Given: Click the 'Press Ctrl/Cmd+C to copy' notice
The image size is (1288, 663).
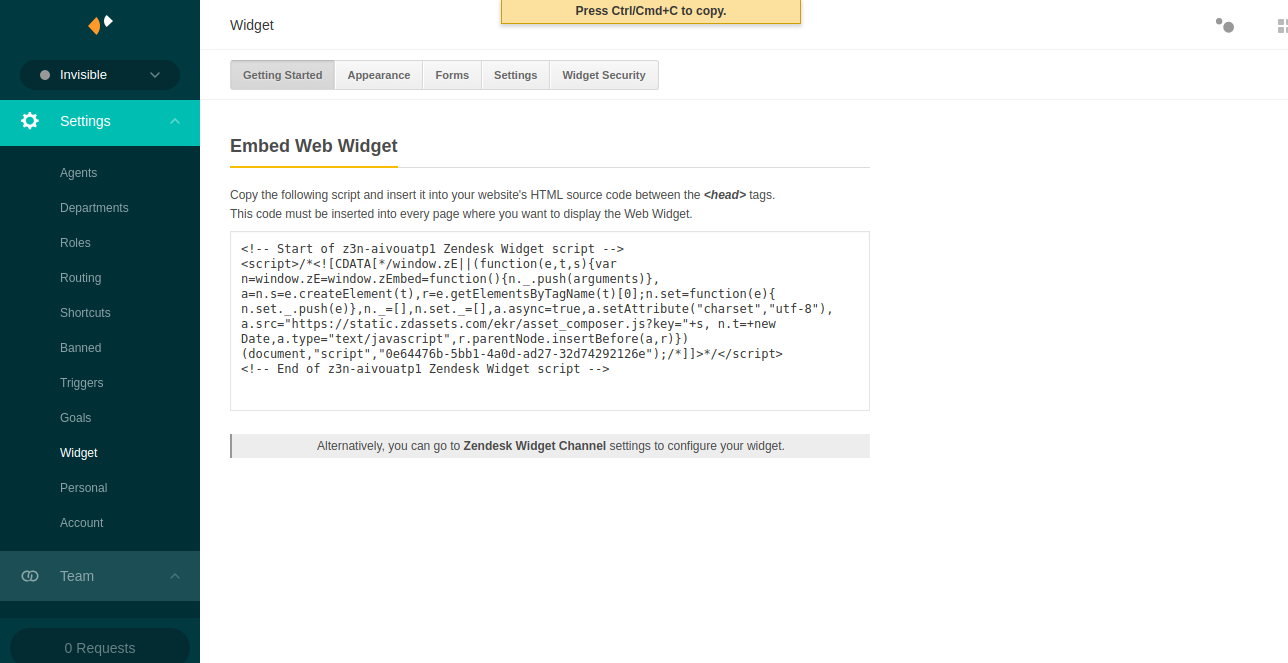Looking at the screenshot, I should pyautogui.click(x=651, y=12).
